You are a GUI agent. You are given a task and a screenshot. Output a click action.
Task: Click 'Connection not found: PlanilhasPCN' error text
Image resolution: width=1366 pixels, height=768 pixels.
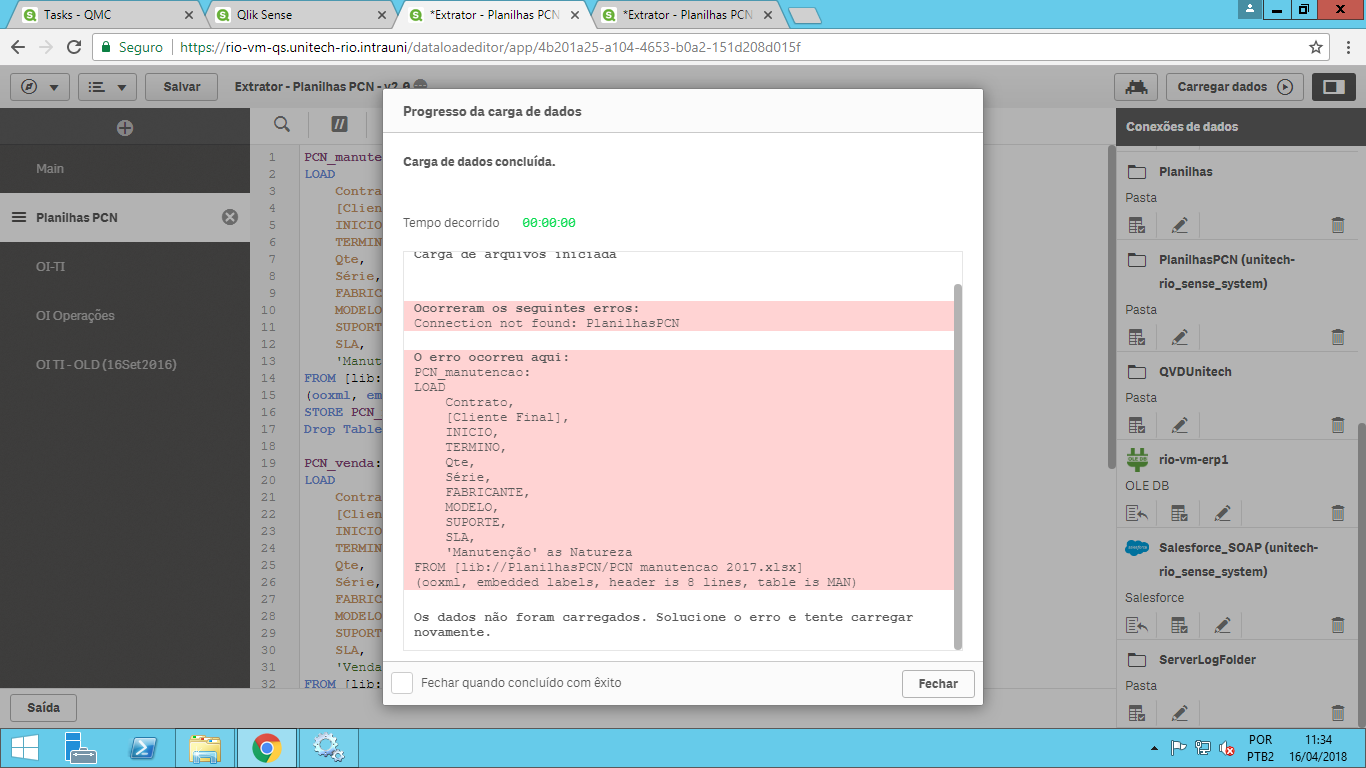point(547,323)
